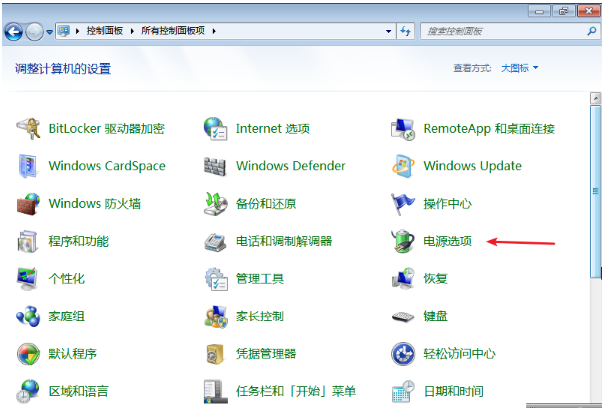Go back with the Back arrow button
Image resolution: width=604 pixels, height=408 pixels.
coord(14,32)
